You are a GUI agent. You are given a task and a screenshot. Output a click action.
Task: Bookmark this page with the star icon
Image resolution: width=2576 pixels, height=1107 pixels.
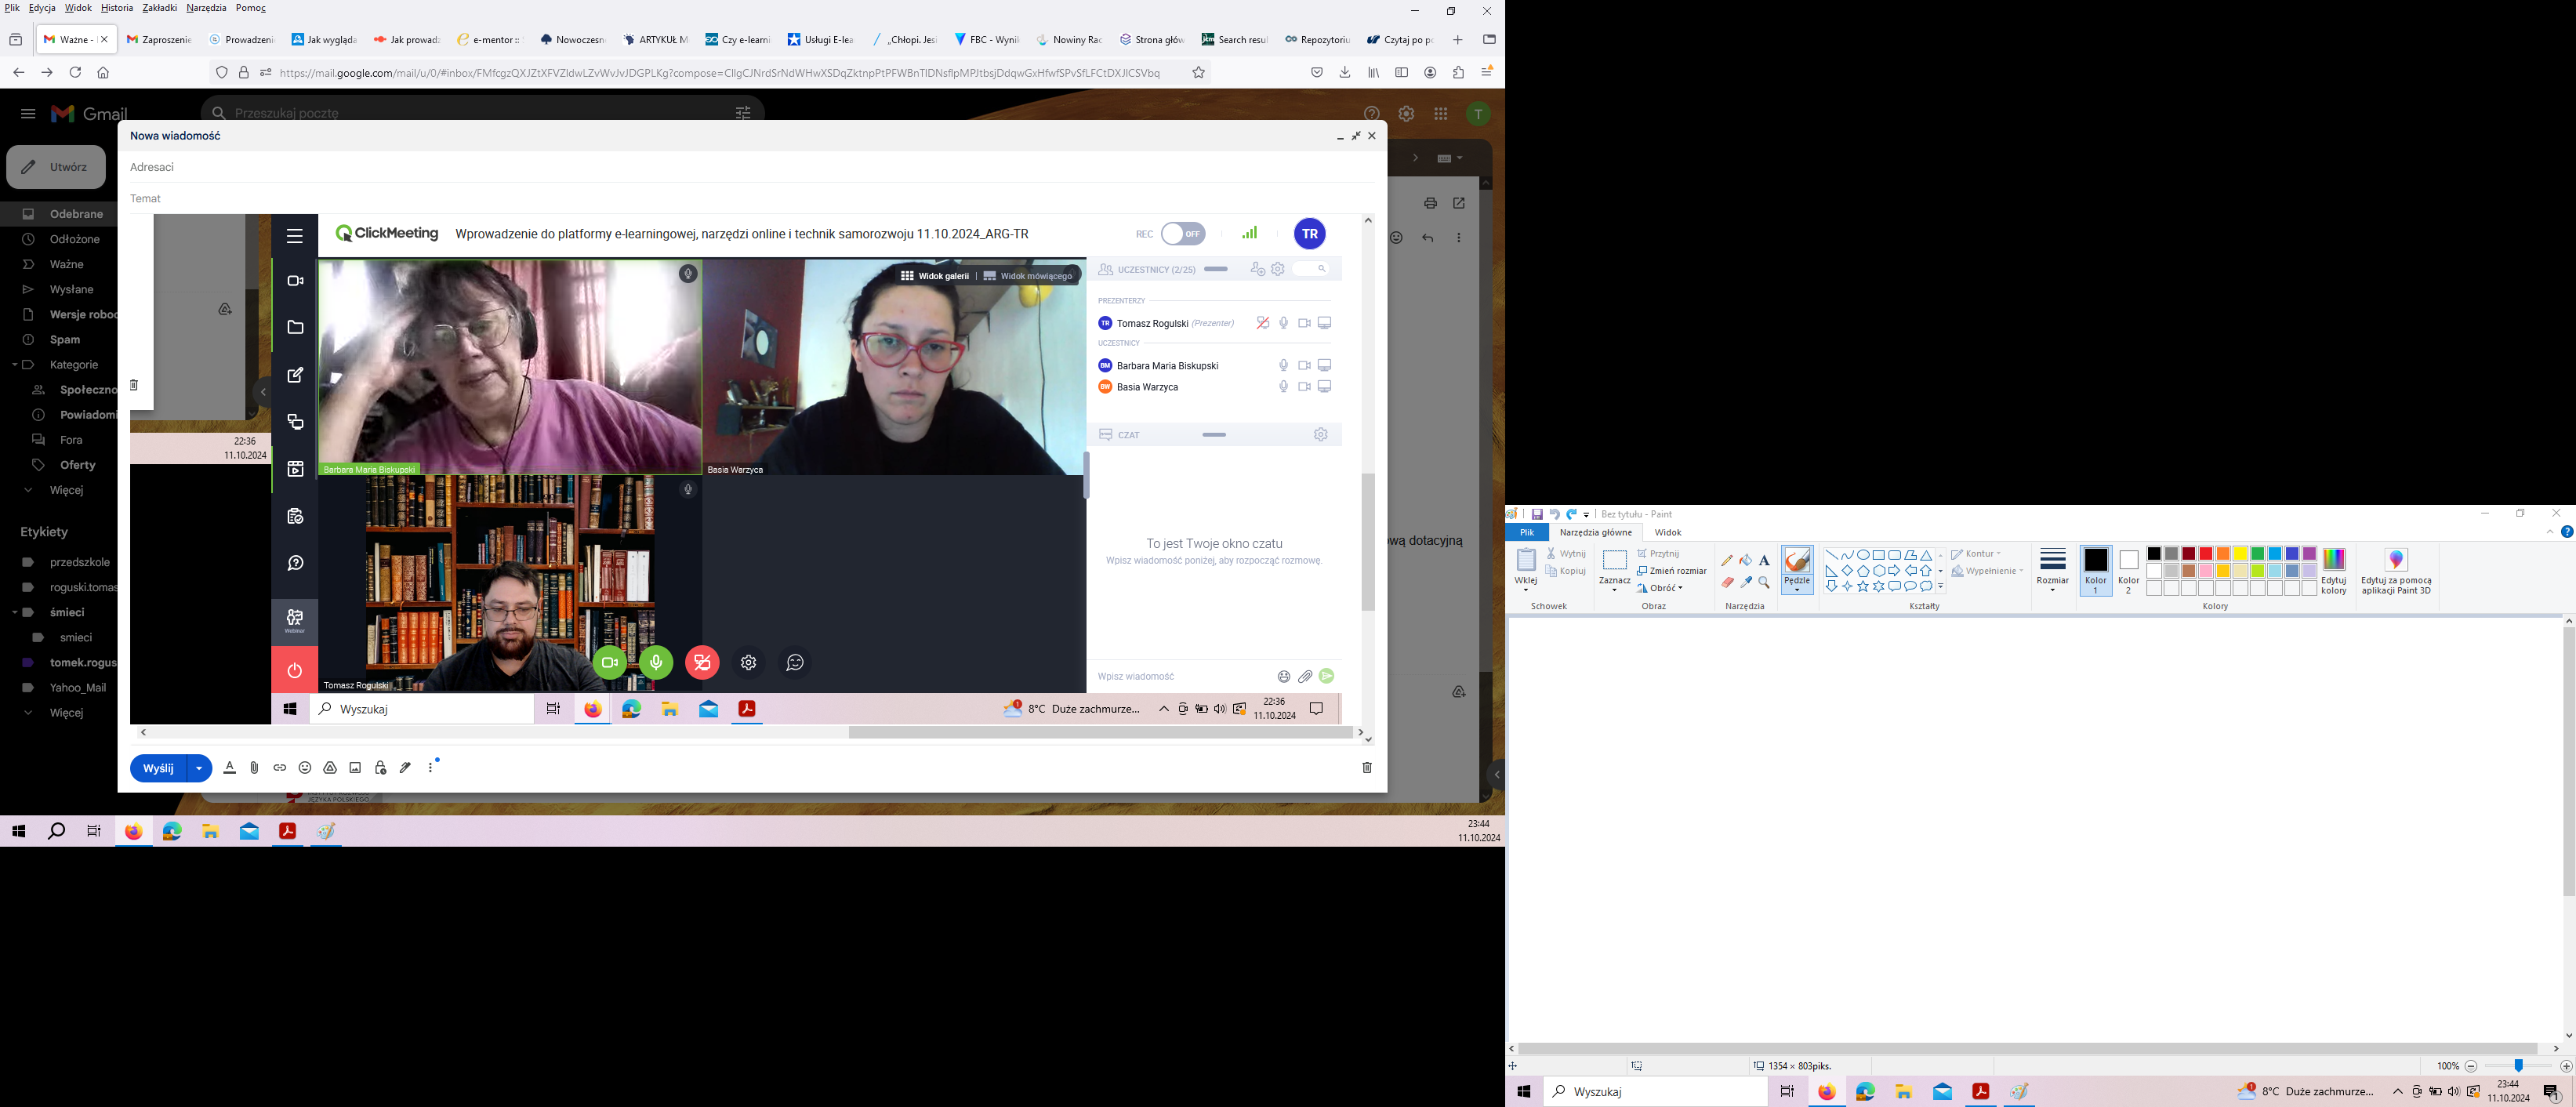click(x=1198, y=72)
